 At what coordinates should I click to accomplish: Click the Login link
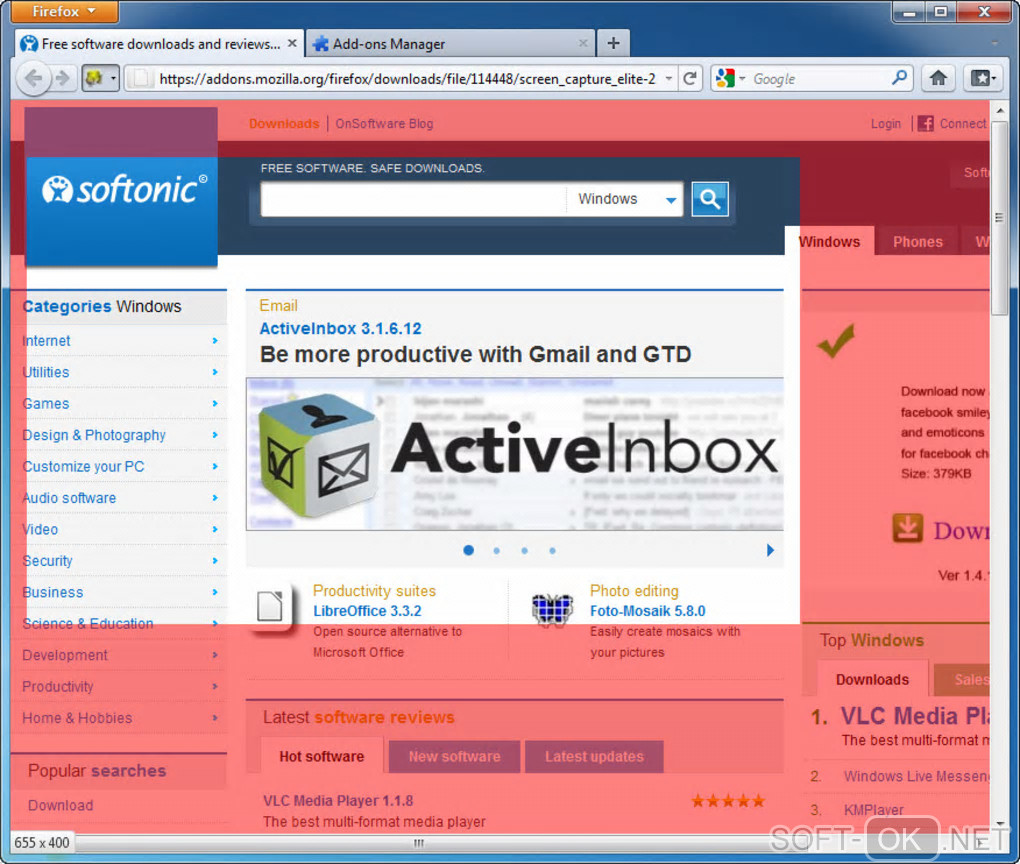(x=885, y=124)
